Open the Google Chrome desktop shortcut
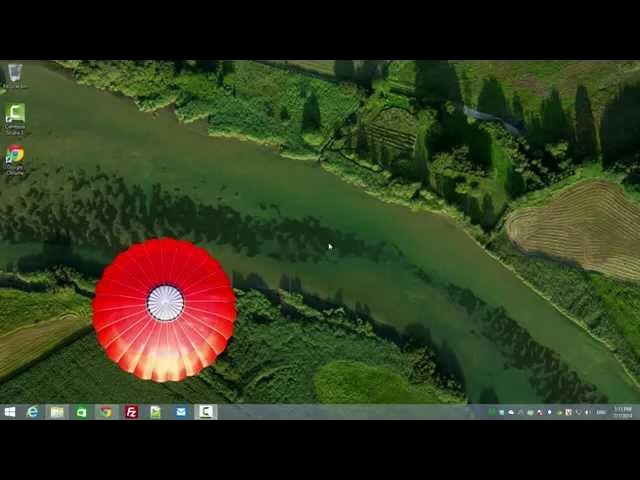Screen dimensions: 640x480 [15, 158]
